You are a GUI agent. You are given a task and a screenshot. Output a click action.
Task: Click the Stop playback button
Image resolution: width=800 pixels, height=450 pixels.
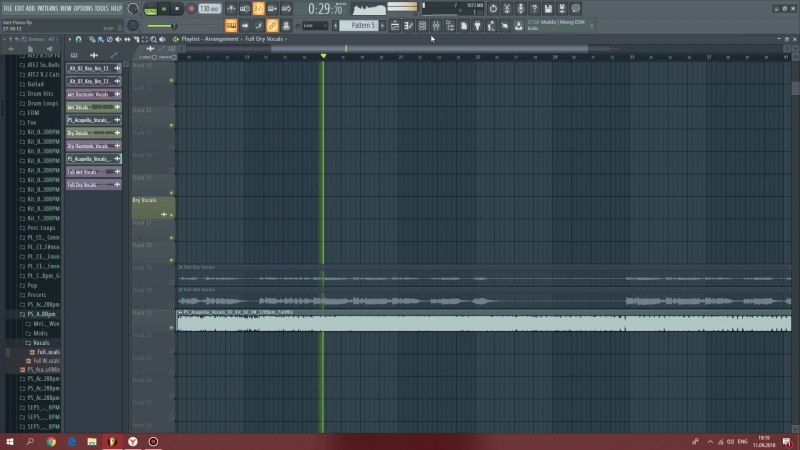click(x=177, y=9)
